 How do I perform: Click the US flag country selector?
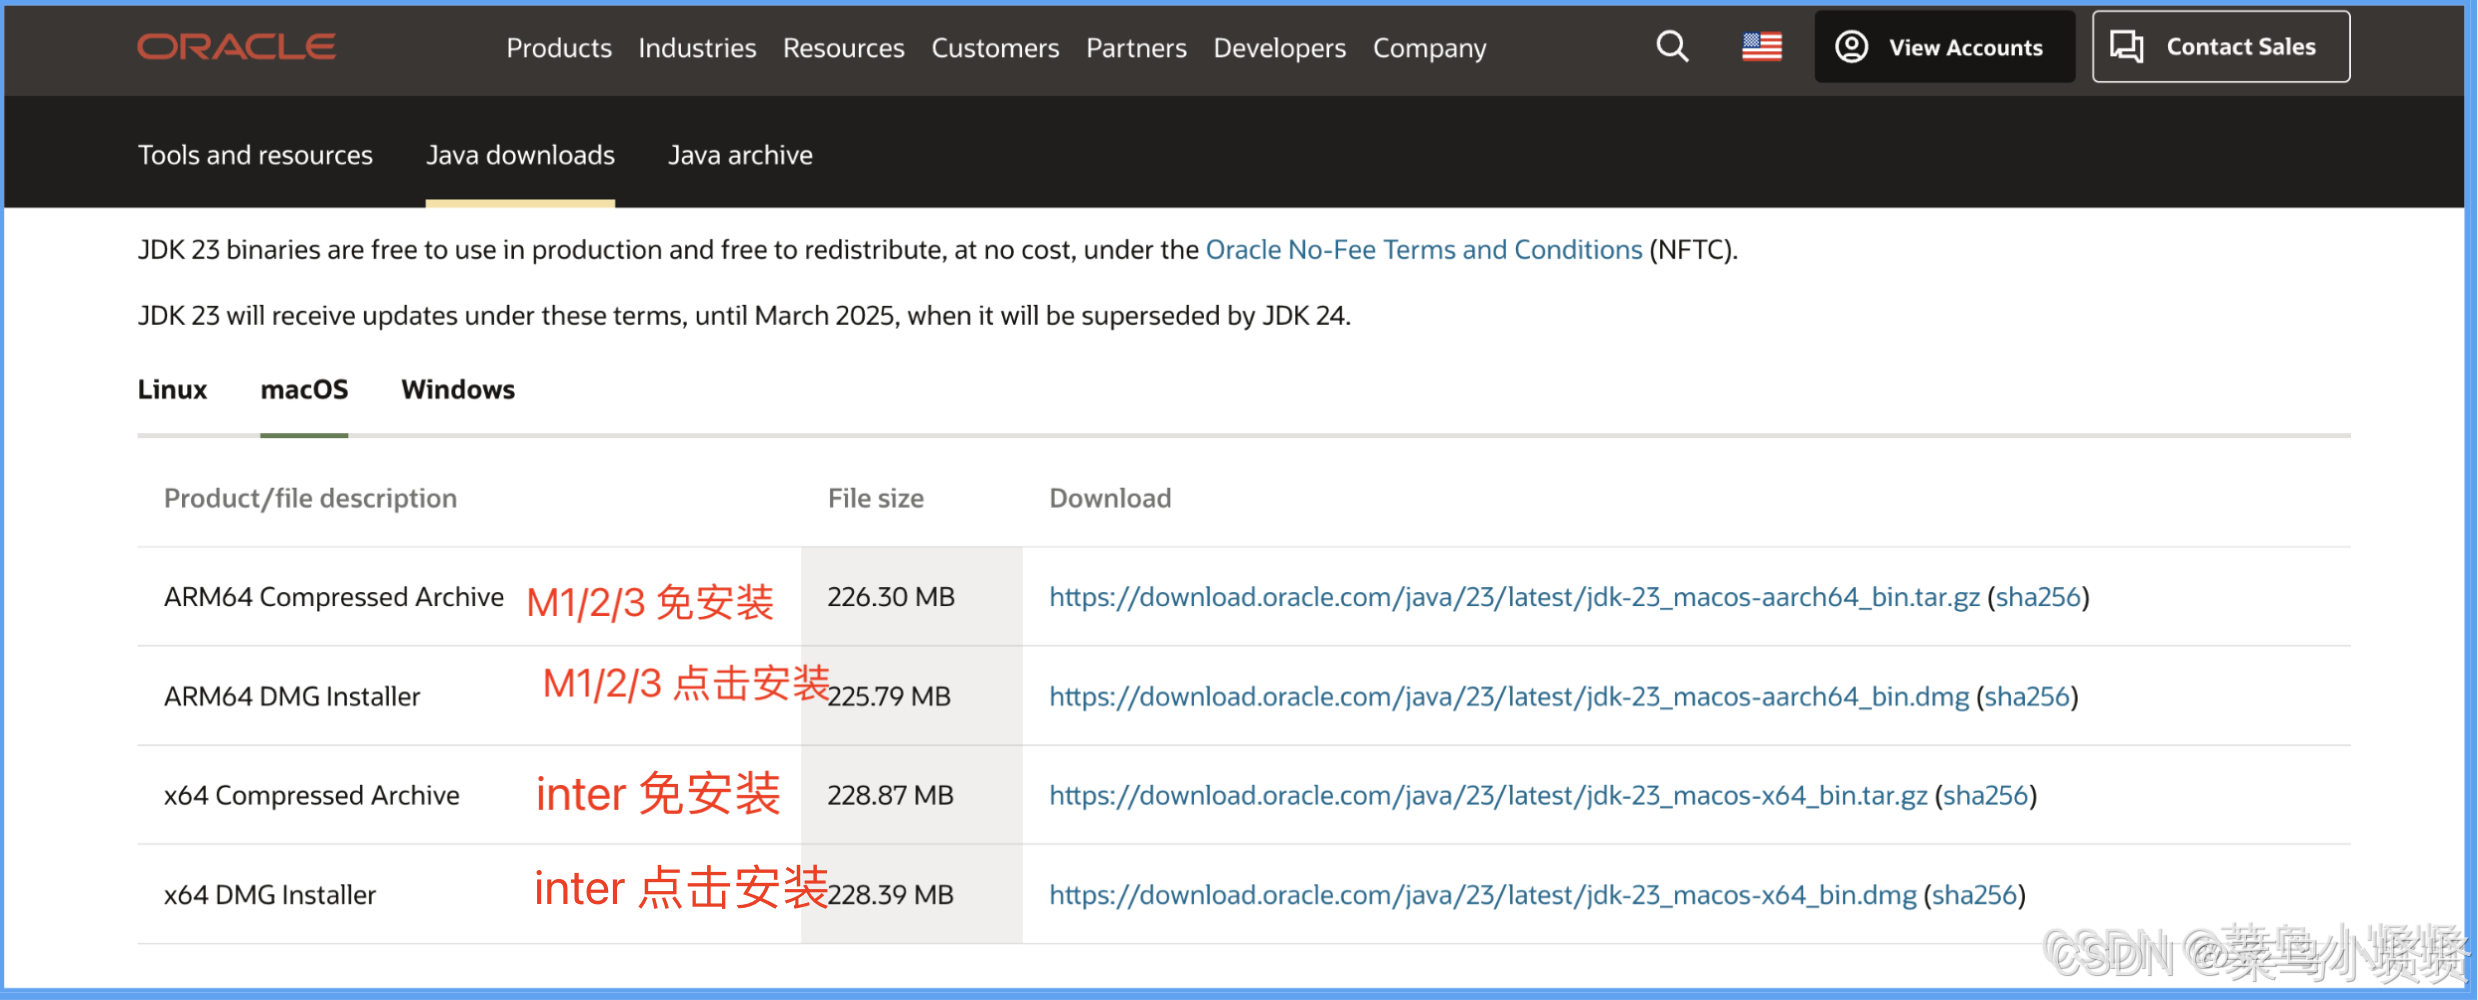coord(1762,47)
